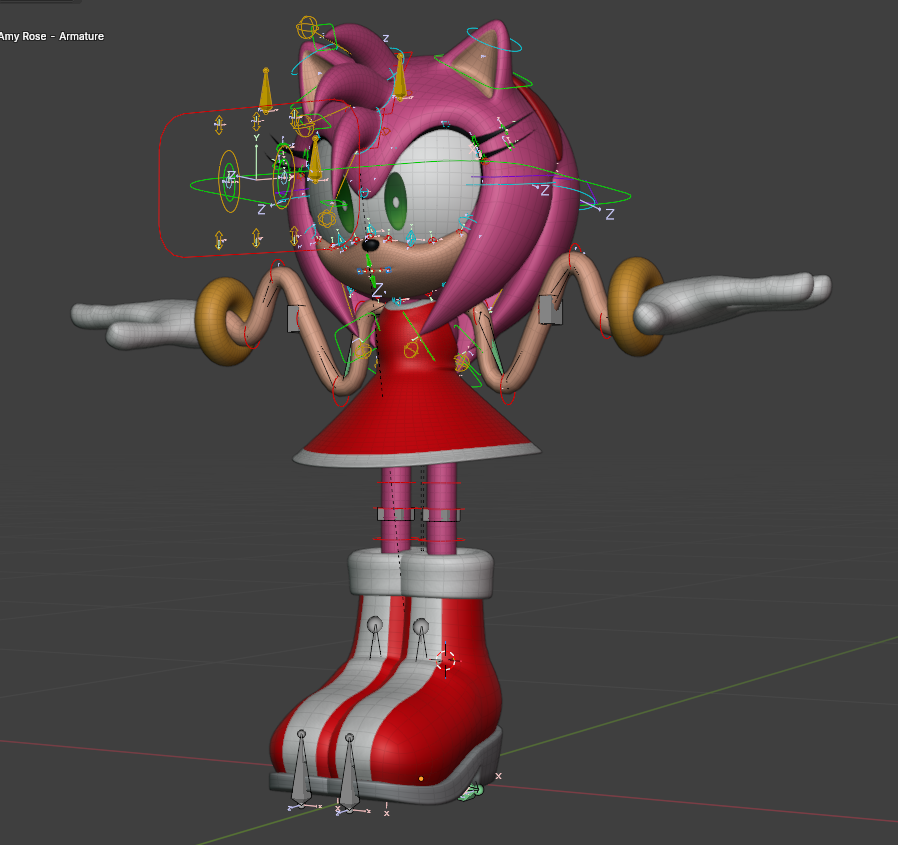Select bottom-left arrow slider in face panel
The height and width of the screenshot is (845, 898).
tap(219, 240)
